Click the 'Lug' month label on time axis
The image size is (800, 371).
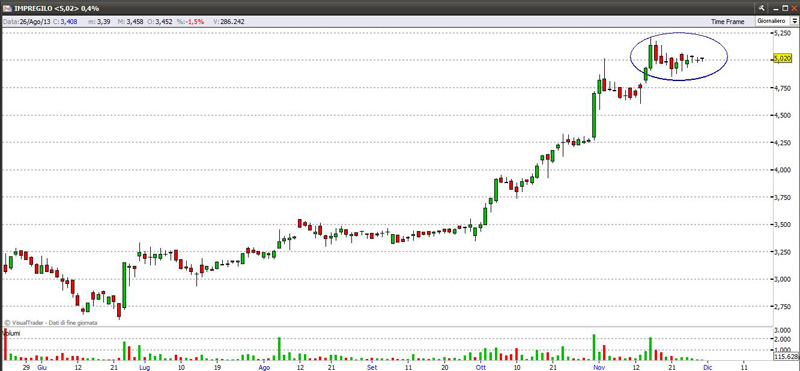pos(145,366)
